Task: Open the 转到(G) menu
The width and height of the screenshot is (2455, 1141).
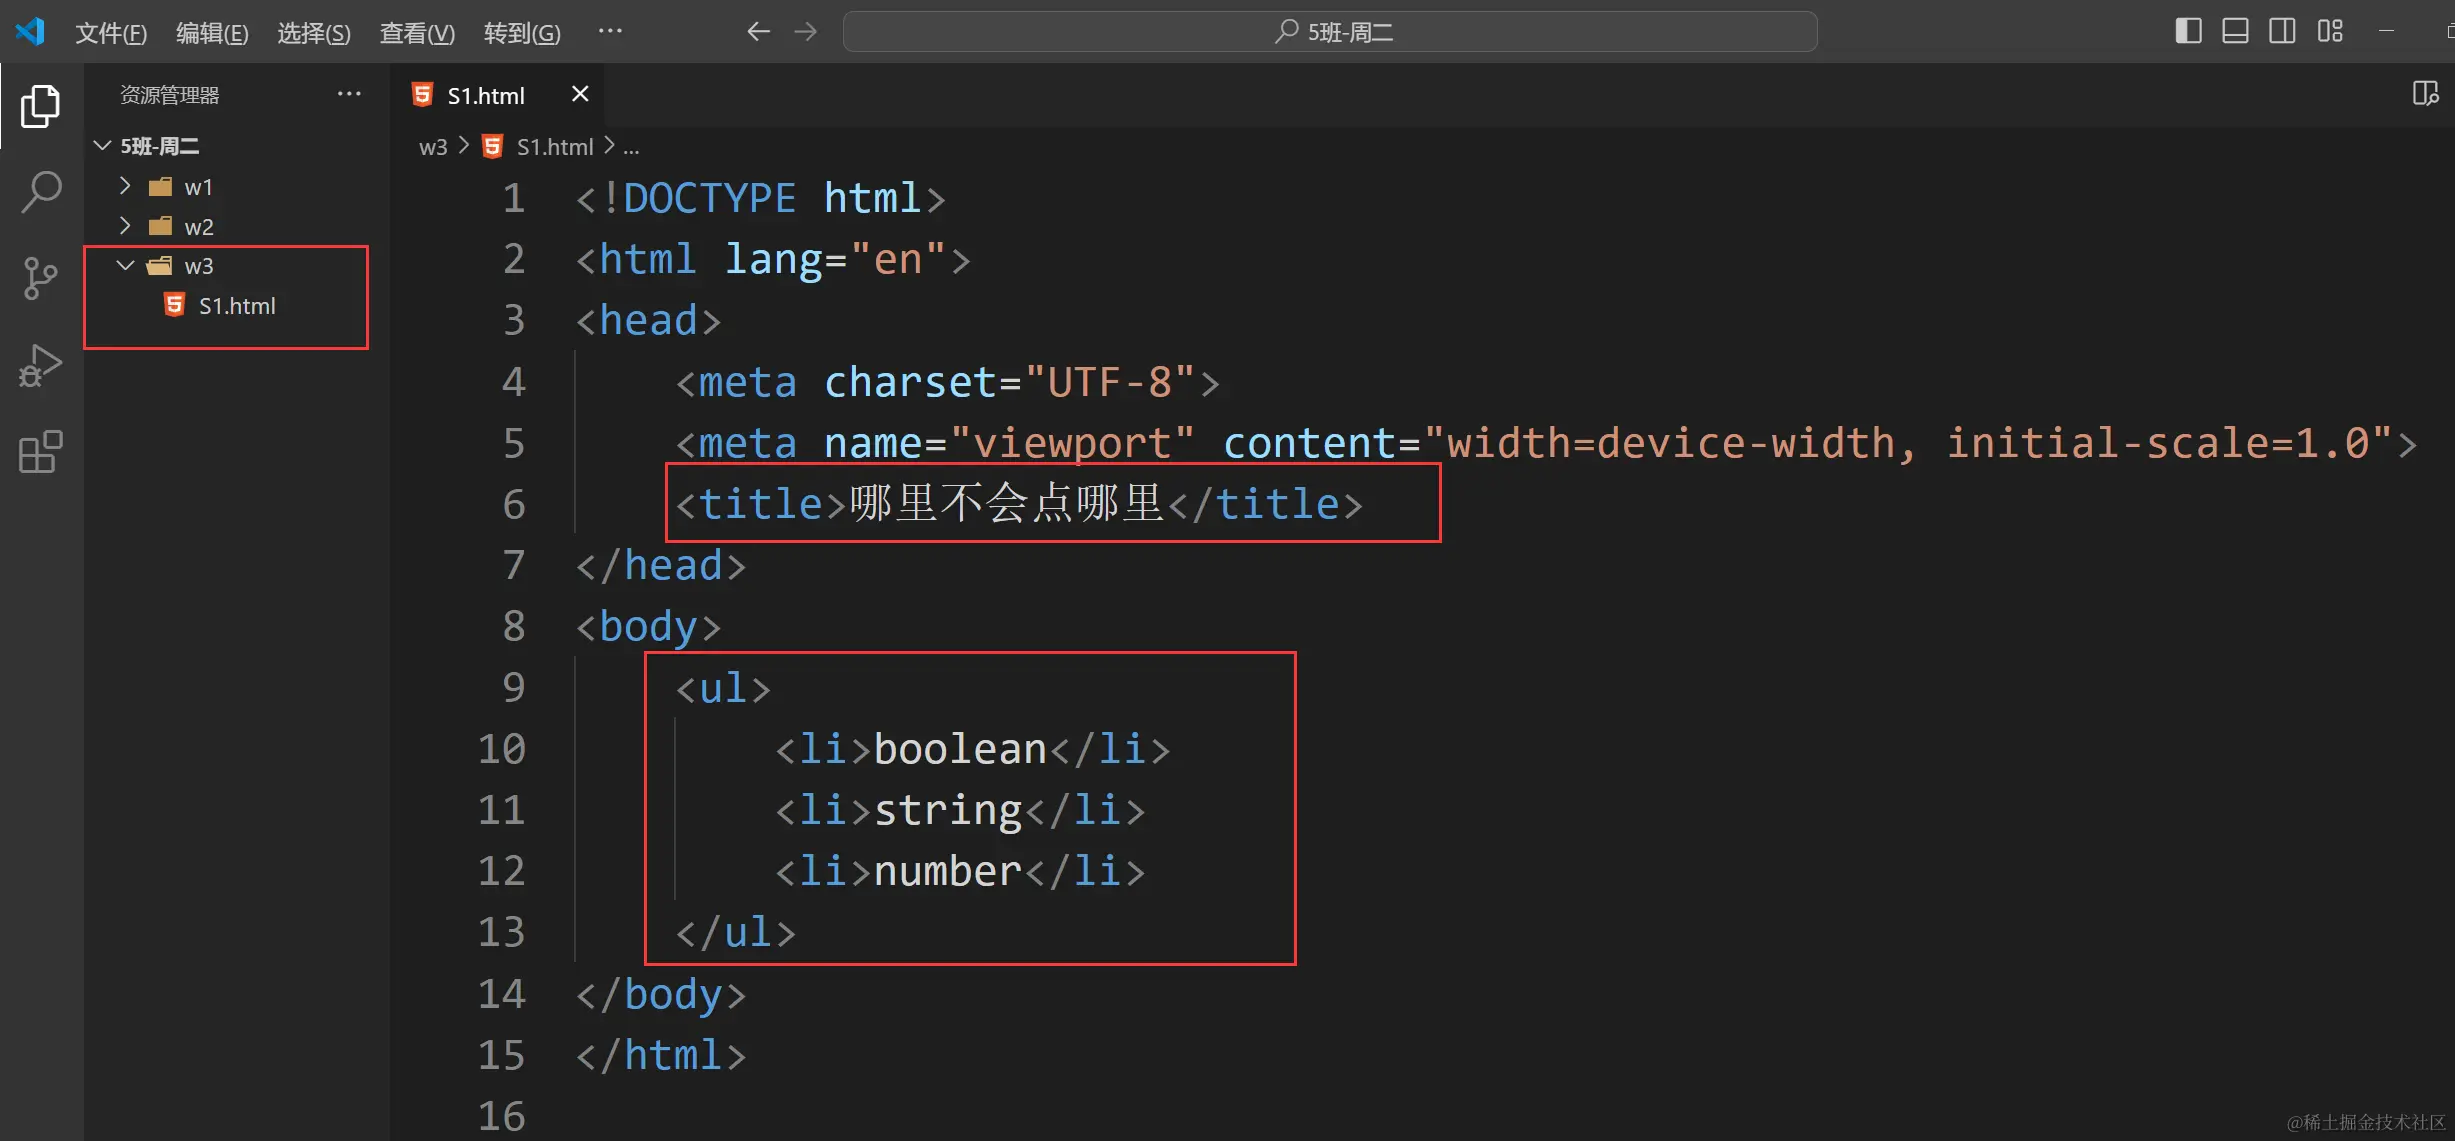Action: (x=522, y=33)
